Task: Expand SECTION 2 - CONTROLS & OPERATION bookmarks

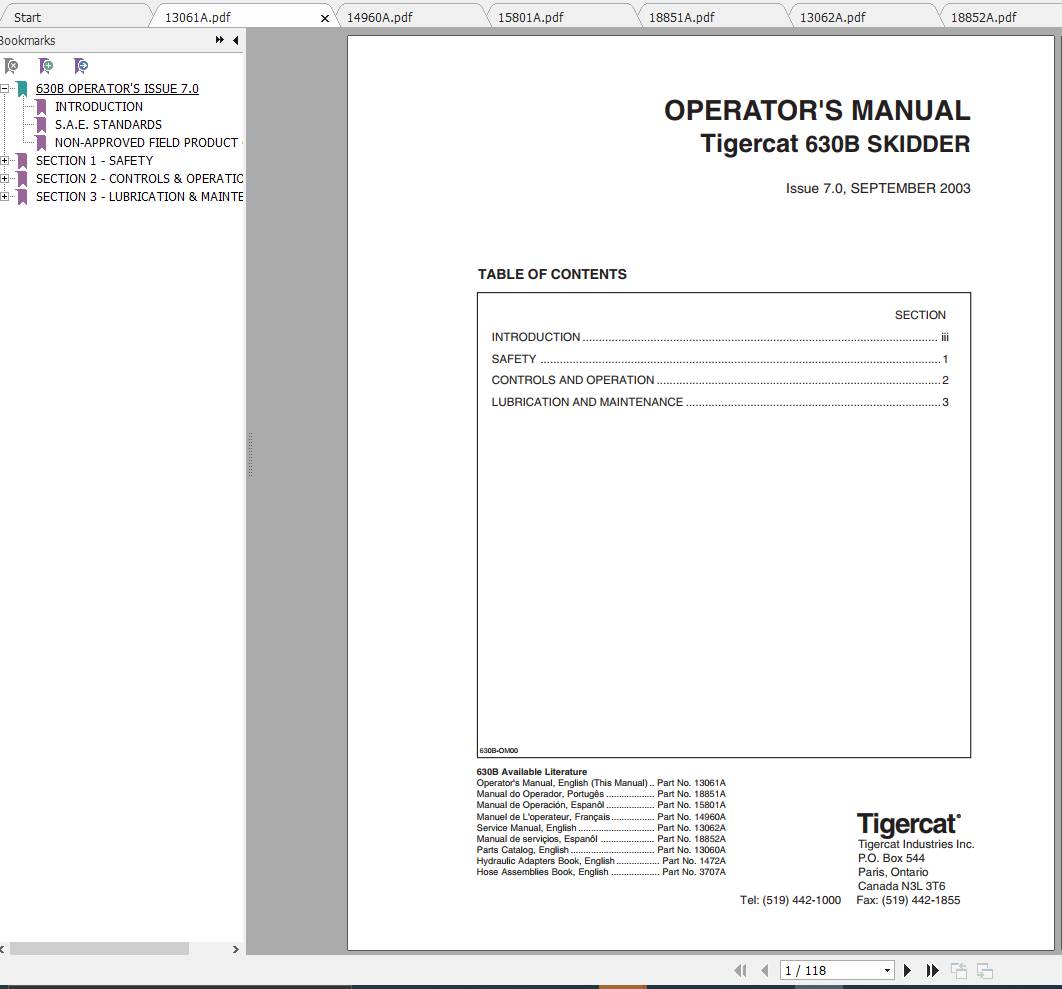Action: 7,178
